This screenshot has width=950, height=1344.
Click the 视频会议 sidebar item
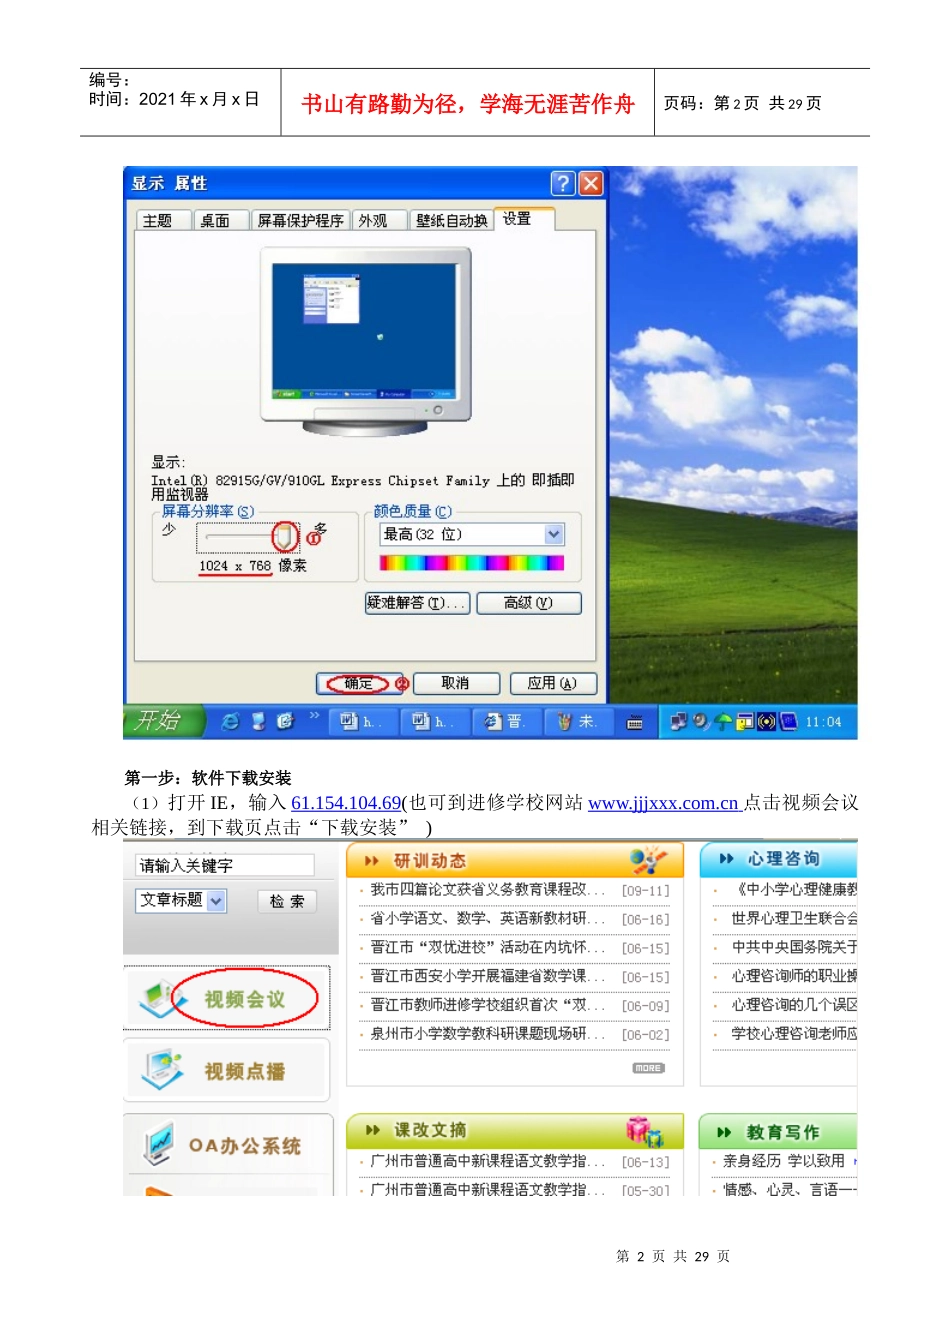227,999
